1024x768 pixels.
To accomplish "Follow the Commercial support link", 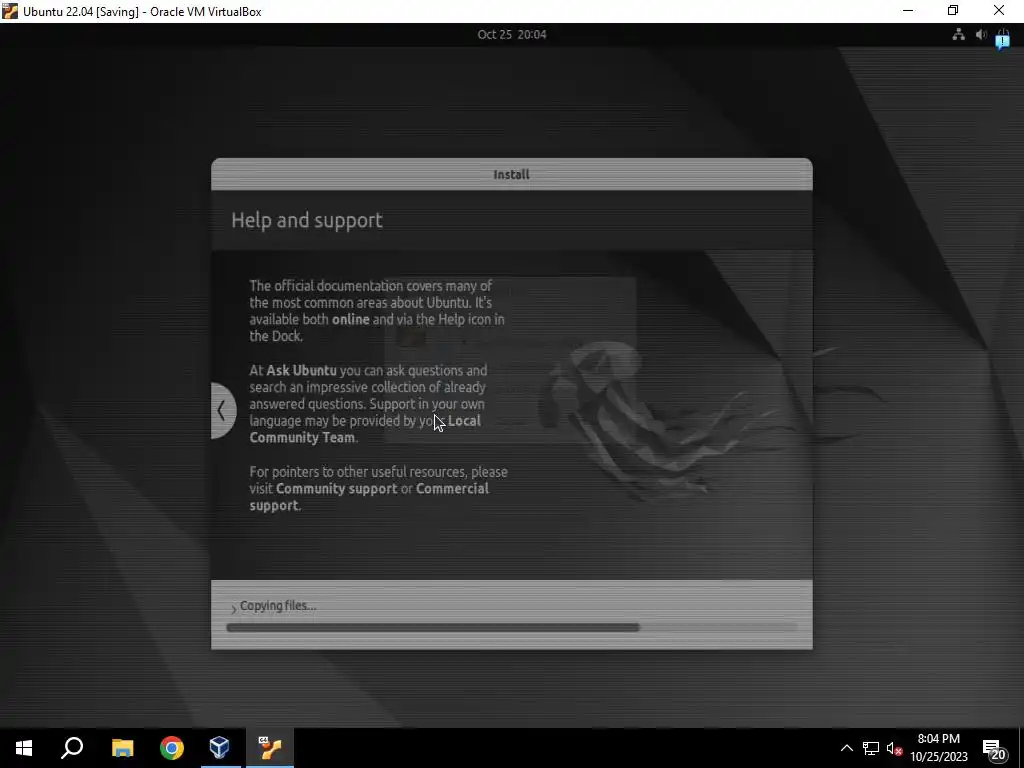I will (x=369, y=497).
